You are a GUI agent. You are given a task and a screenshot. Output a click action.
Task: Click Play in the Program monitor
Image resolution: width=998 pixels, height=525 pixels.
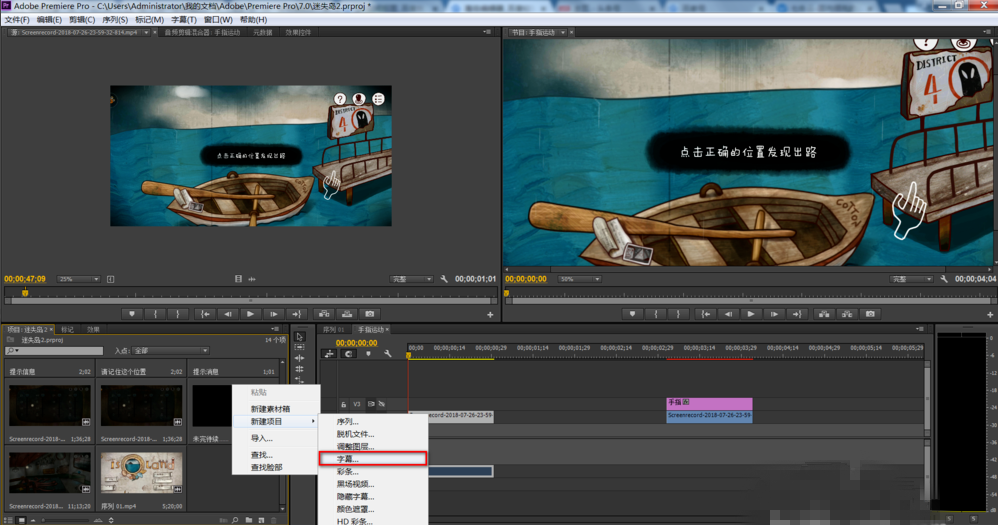click(751, 314)
